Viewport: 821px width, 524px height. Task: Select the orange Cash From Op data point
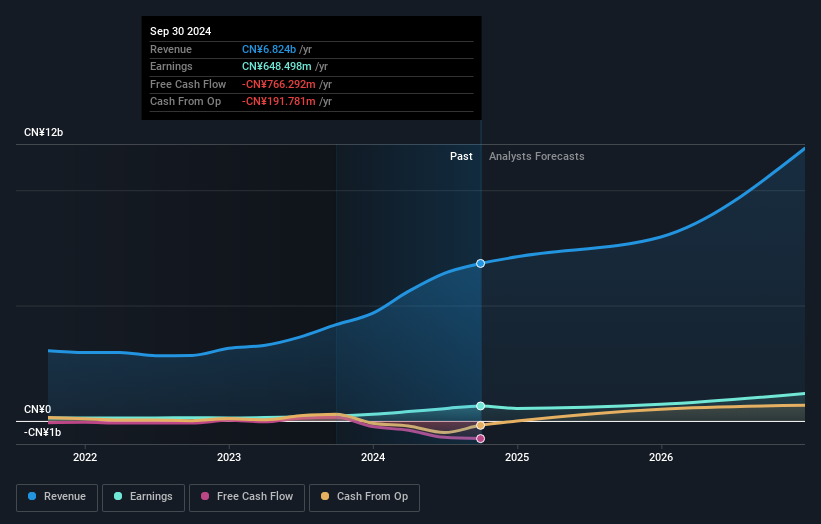[x=480, y=425]
